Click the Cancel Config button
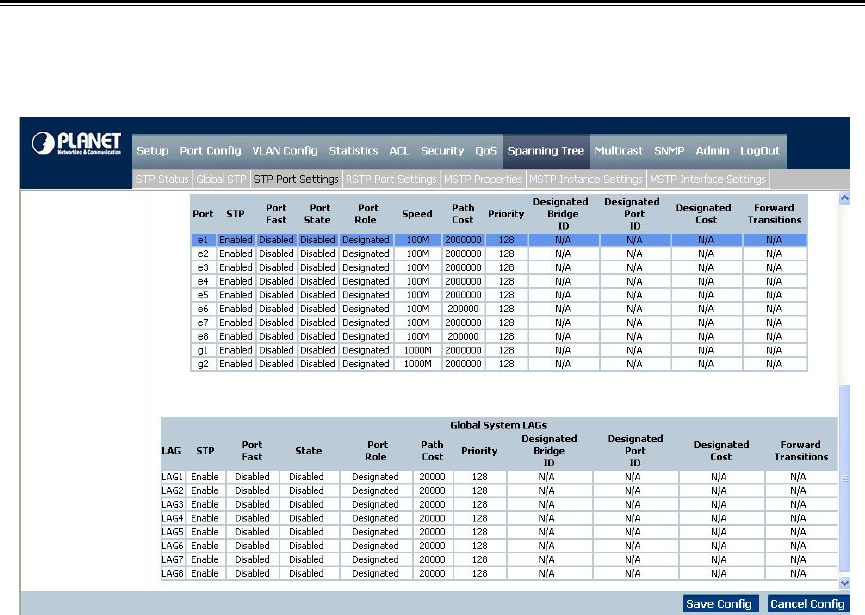The image size is (865, 615). [x=807, y=604]
